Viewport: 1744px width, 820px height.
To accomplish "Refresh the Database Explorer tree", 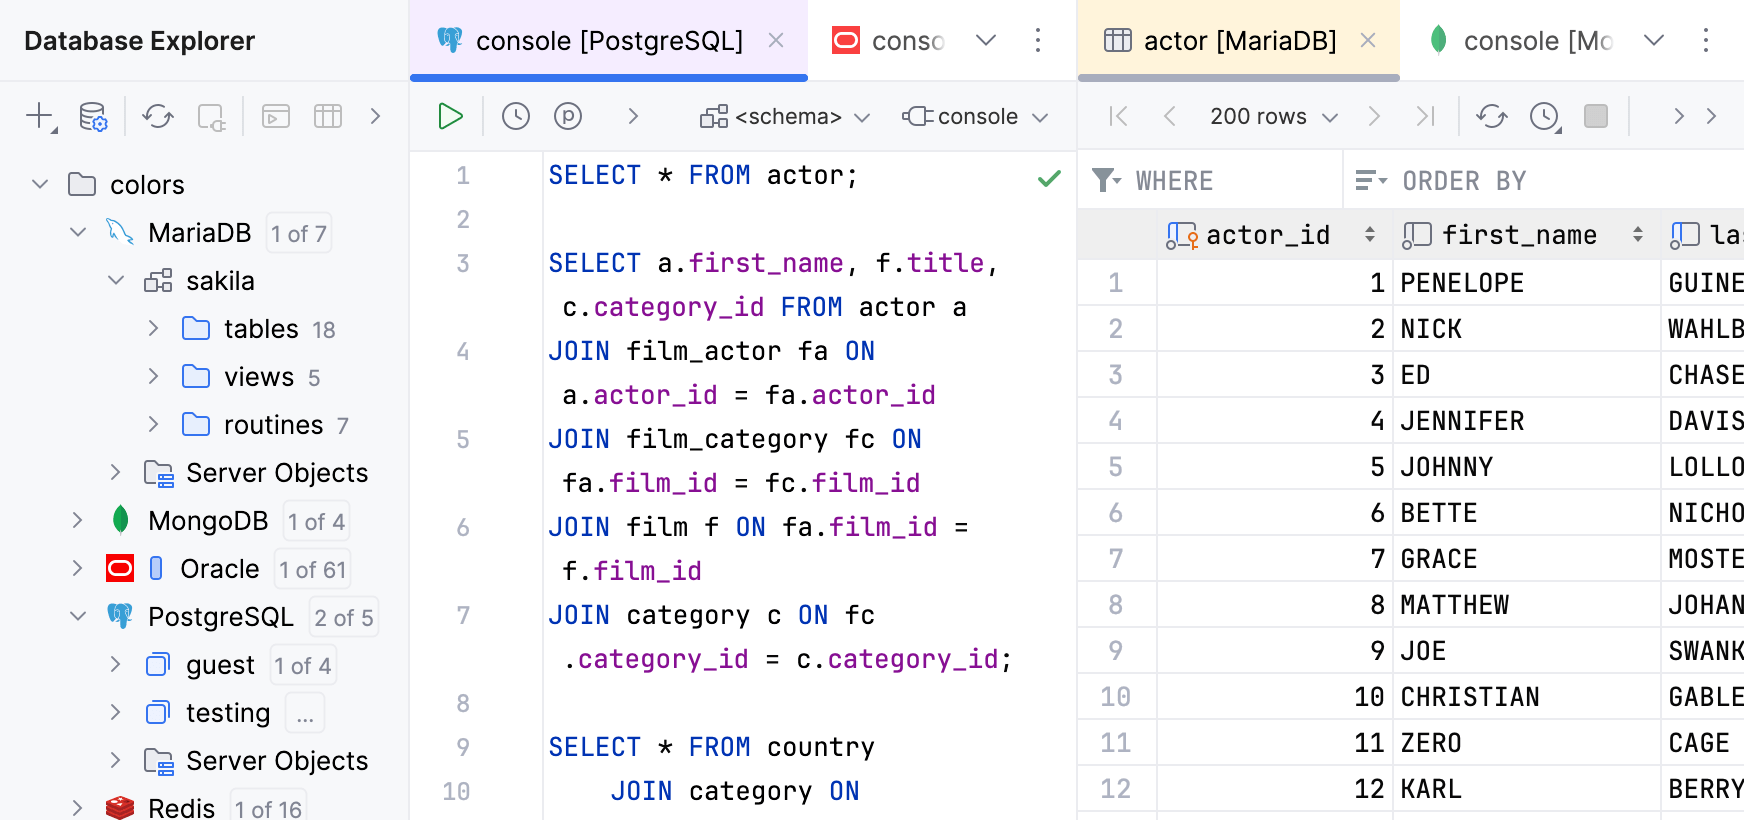I will (157, 117).
